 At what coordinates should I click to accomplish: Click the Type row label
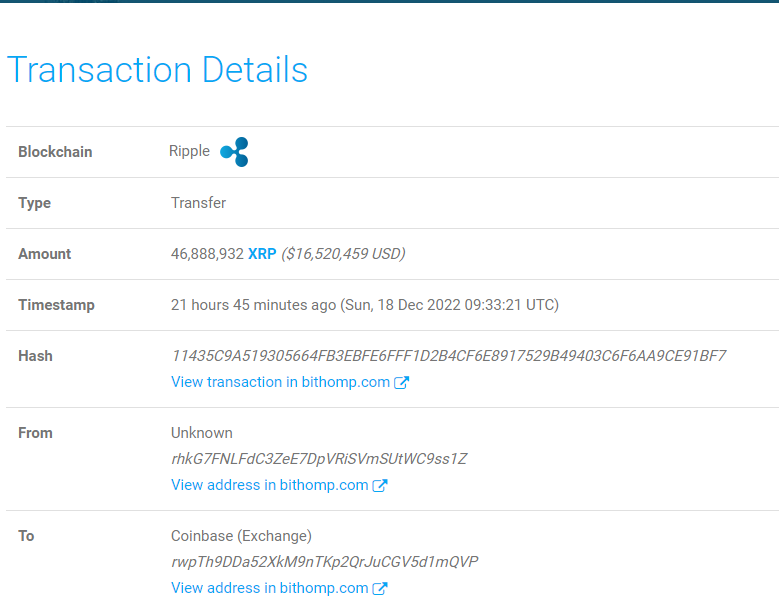coord(34,203)
